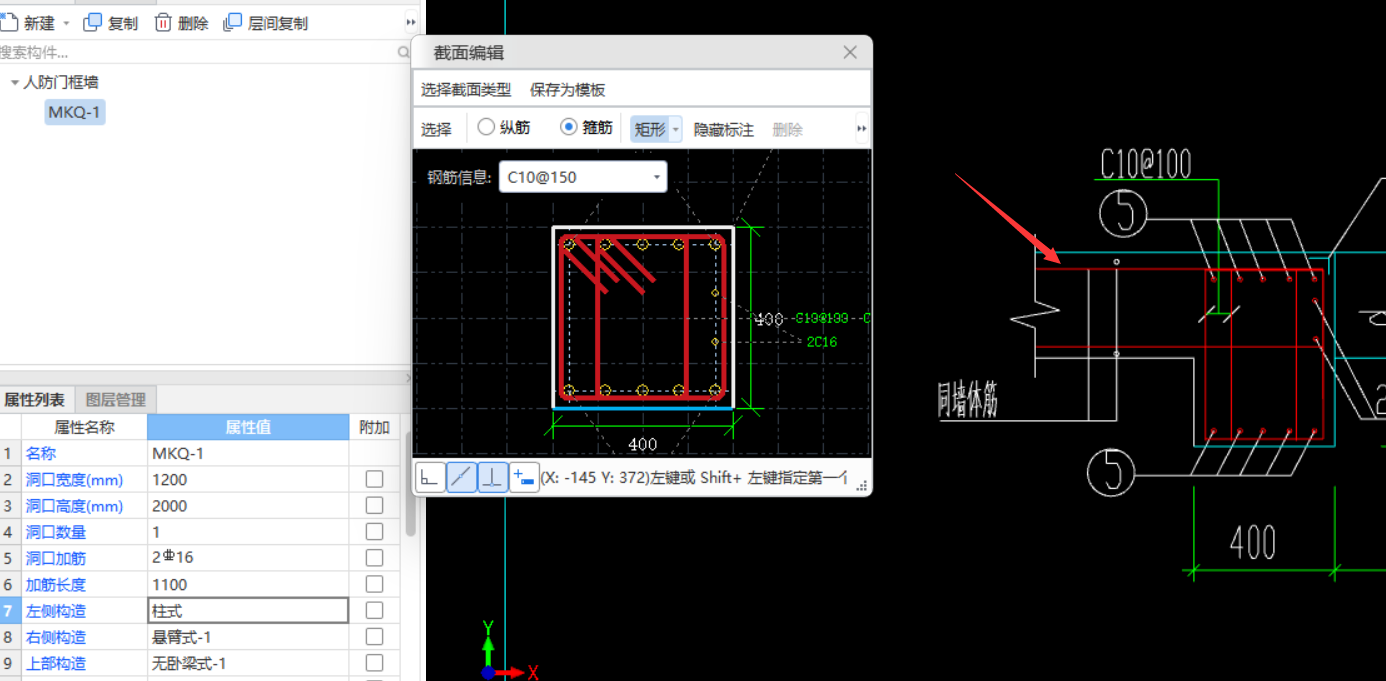Click 隐藏标注 in section editor toolbar
The image size is (1386, 681).
click(x=724, y=129)
